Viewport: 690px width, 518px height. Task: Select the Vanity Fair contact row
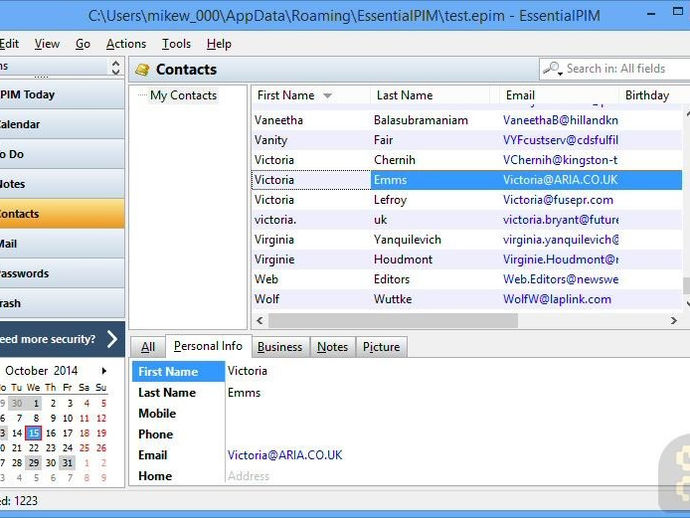467,140
